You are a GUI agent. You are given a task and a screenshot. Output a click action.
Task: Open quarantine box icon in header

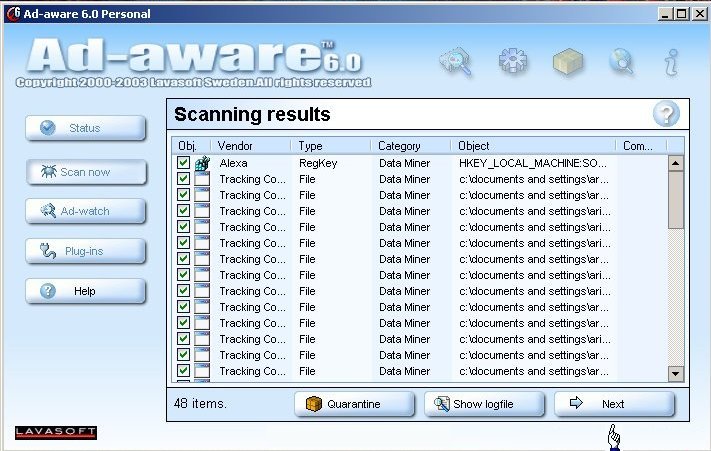tap(568, 61)
